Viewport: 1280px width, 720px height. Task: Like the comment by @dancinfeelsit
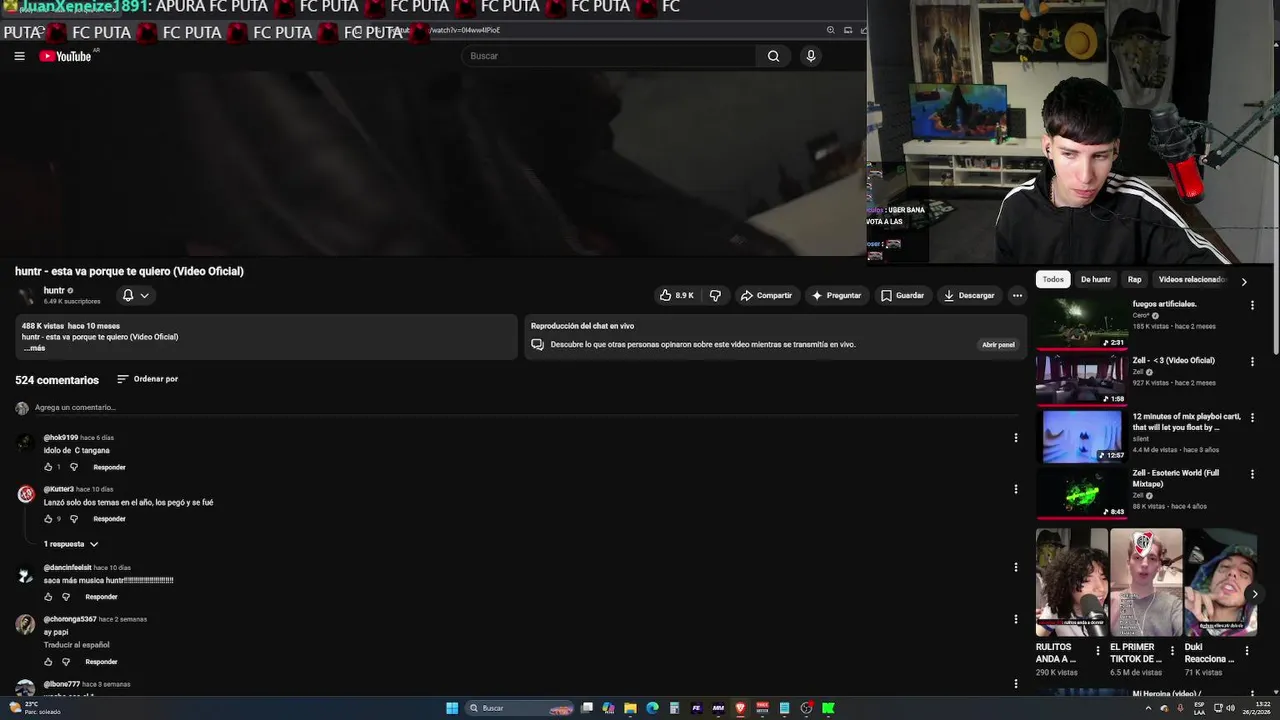click(48, 597)
